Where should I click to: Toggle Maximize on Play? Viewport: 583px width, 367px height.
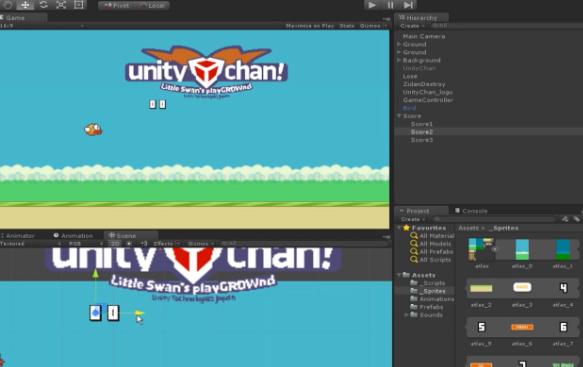coord(310,26)
